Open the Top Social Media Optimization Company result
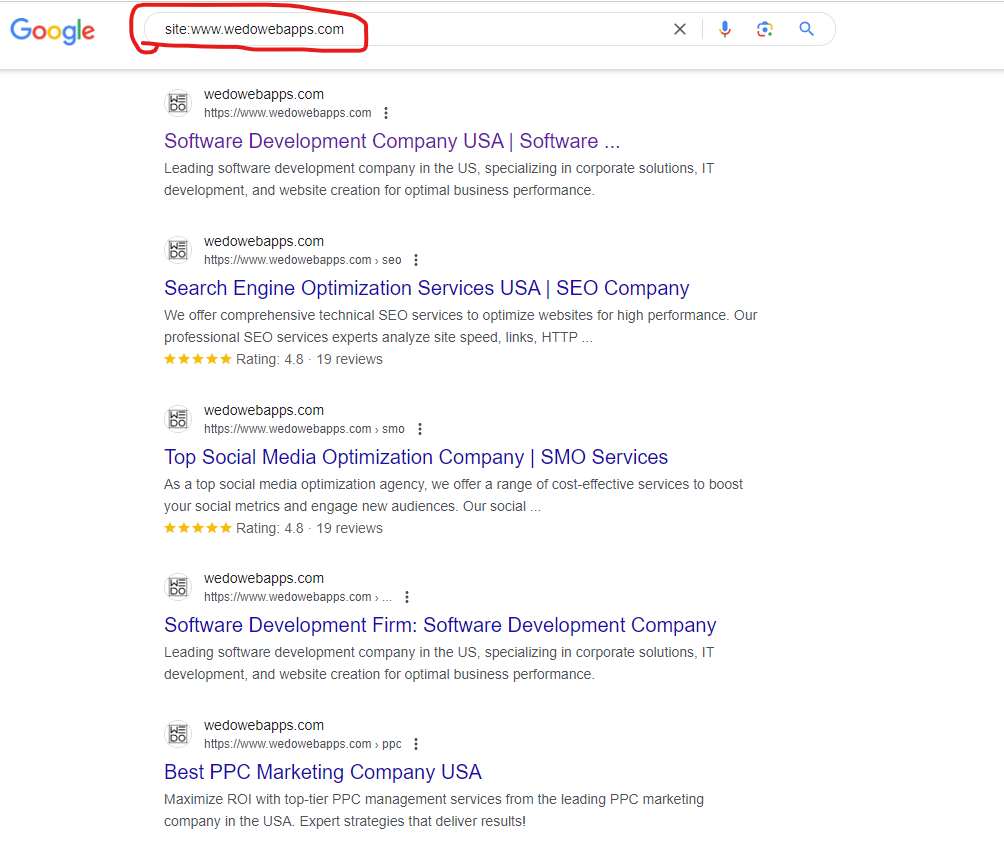The height and width of the screenshot is (847, 1004). coord(416,457)
